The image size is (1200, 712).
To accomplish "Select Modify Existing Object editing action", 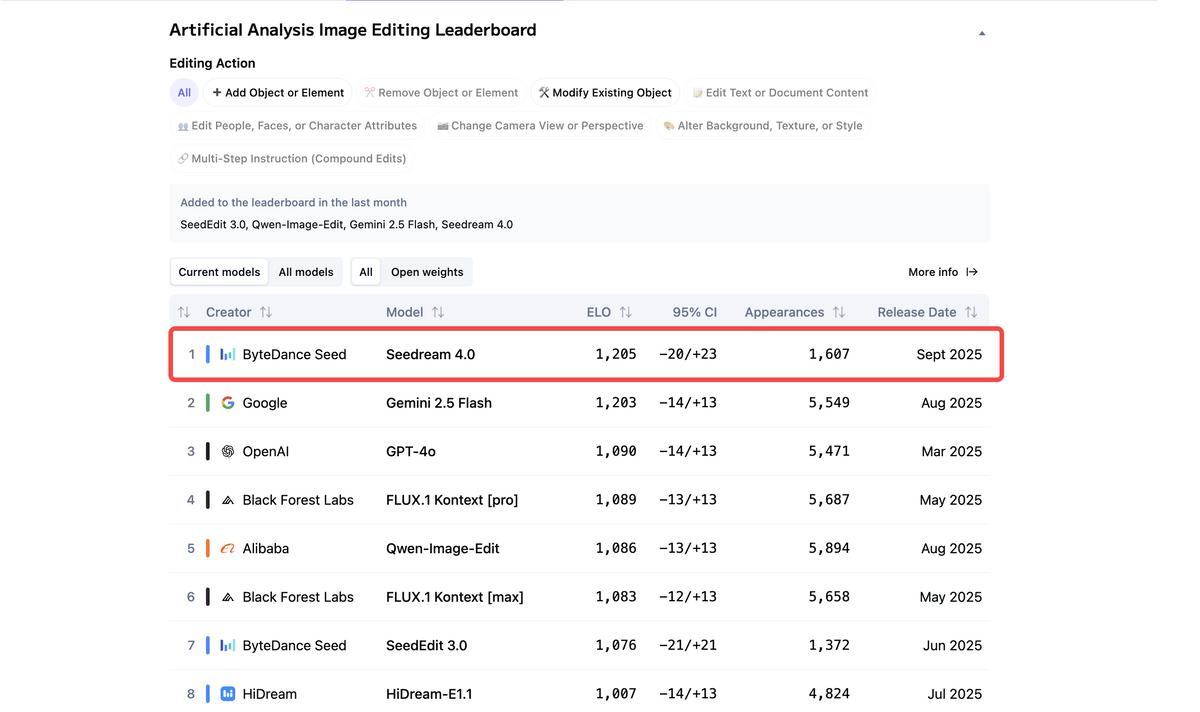I will [x=605, y=93].
